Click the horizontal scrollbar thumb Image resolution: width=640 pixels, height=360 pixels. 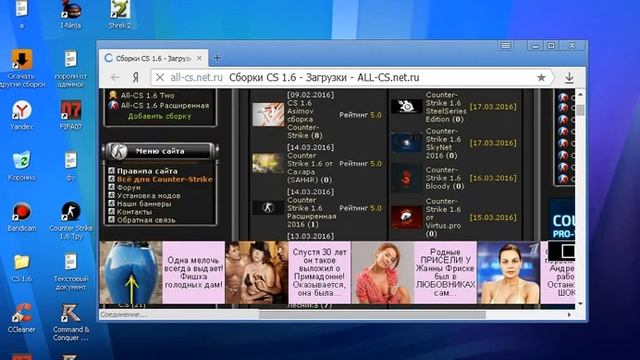(x=372, y=315)
